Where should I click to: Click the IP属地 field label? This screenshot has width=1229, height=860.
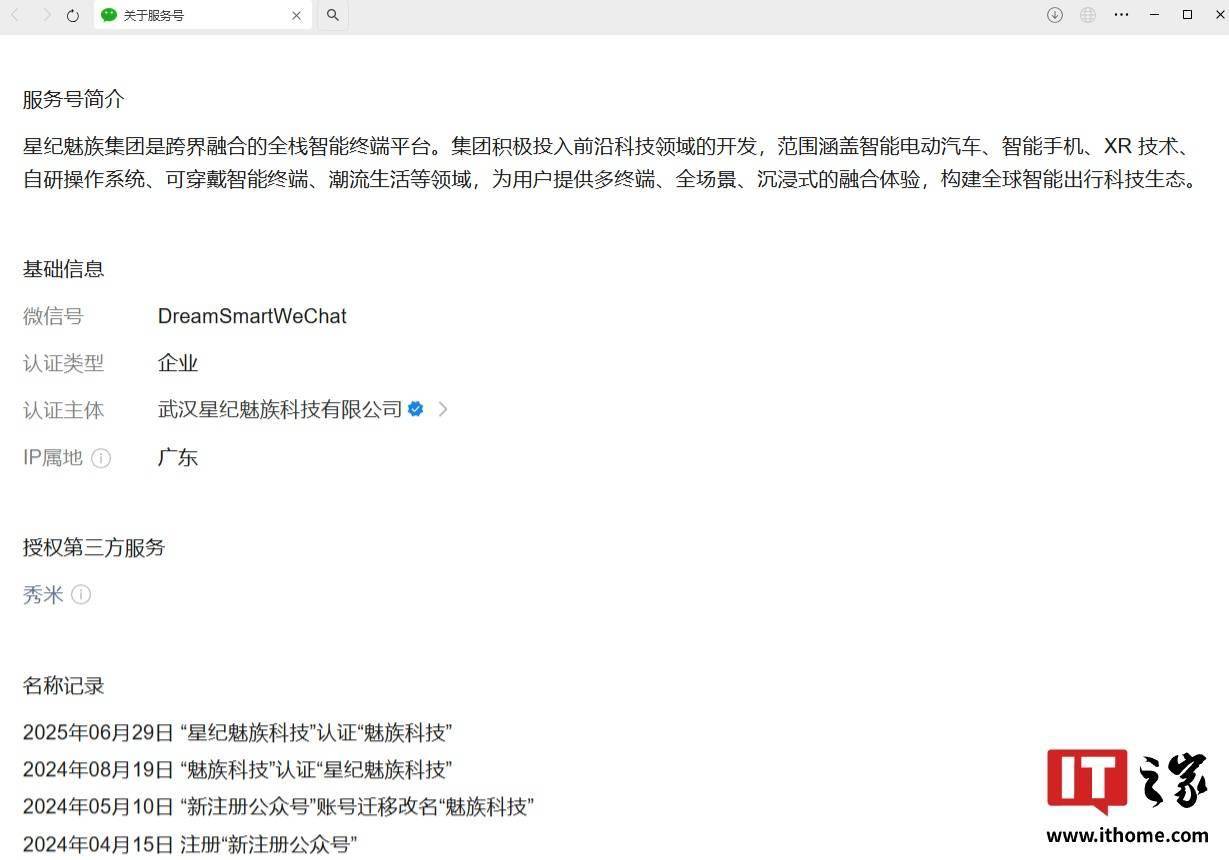(x=53, y=457)
